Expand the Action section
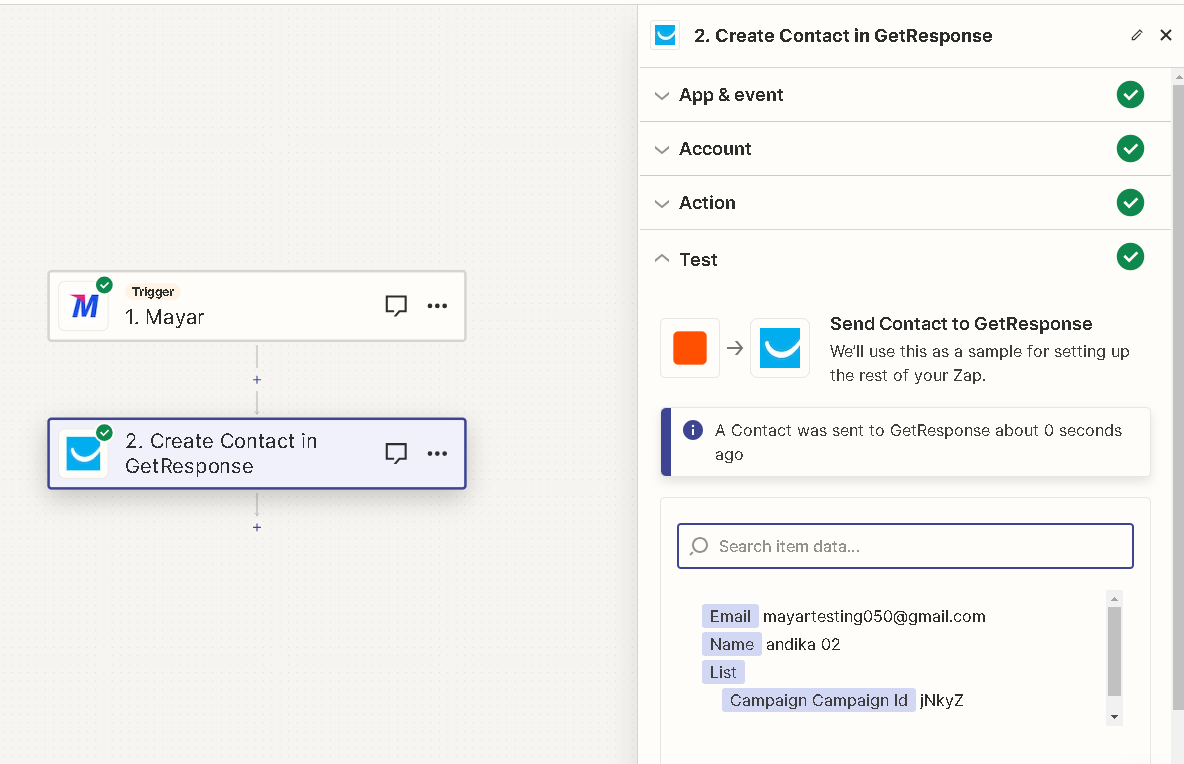Image resolution: width=1184 pixels, height=764 pixels. tap(905, 202)
